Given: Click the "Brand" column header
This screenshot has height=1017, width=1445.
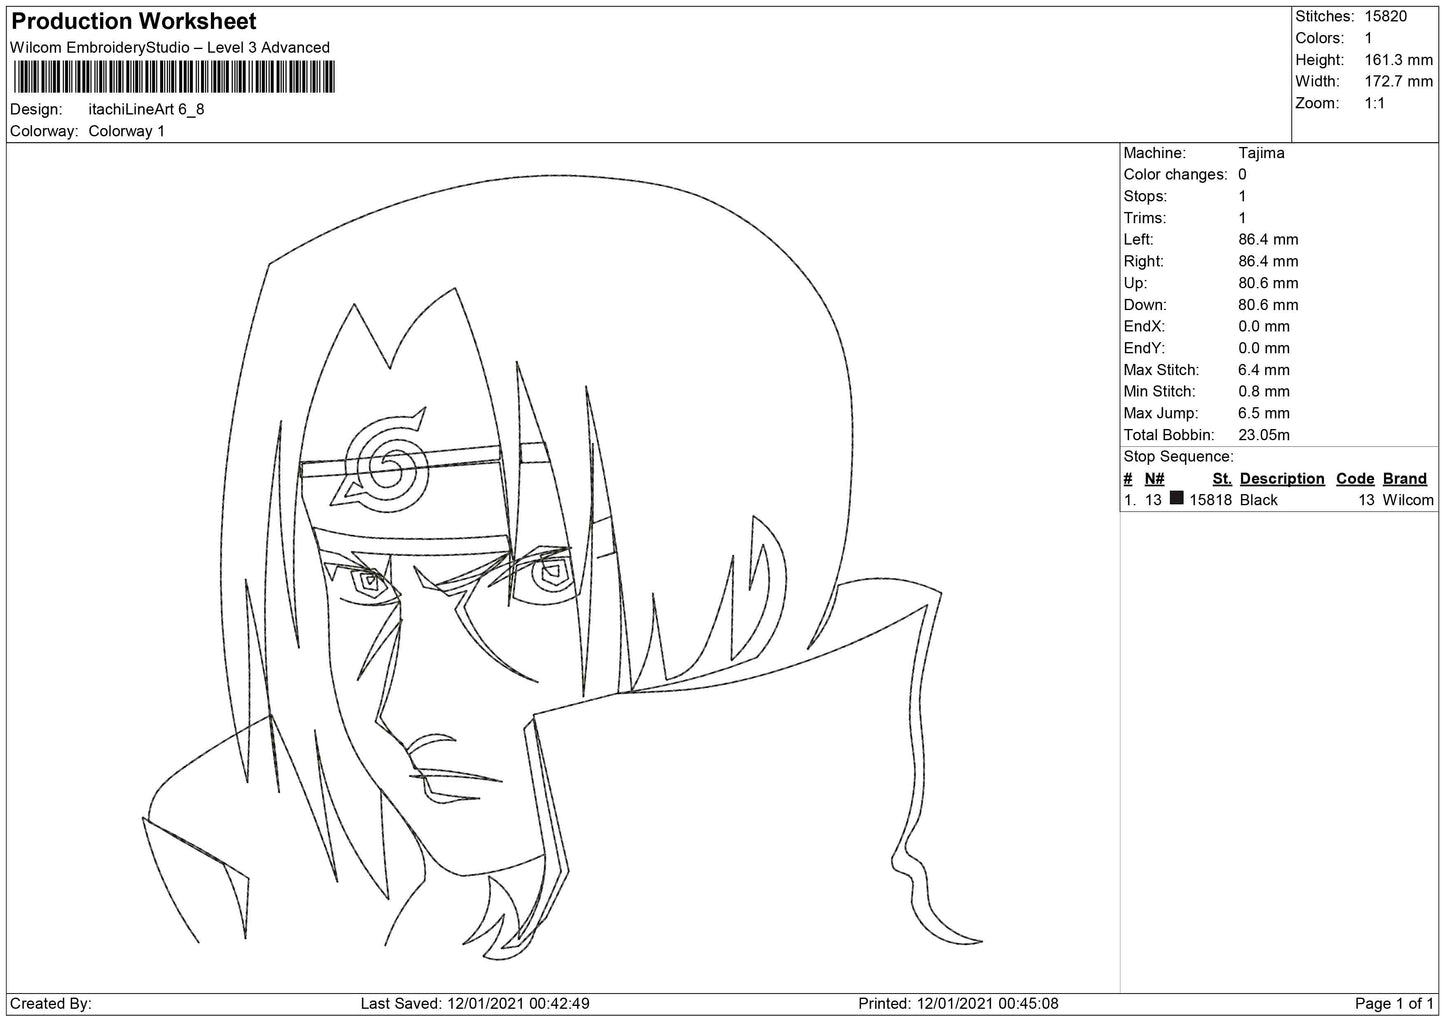Looking at the screenshot, I should click(1405, 479).
